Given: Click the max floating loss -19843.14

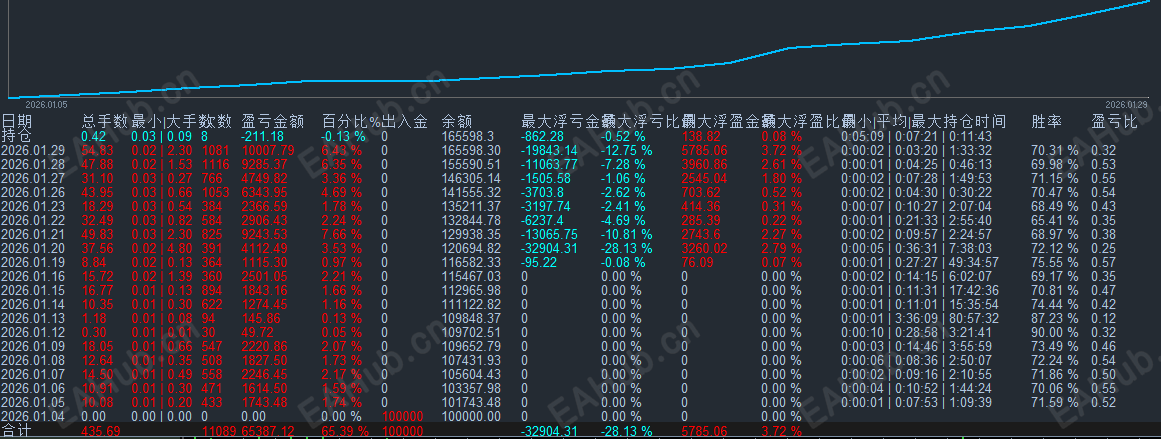Looking at the screenshot, I should (x=549, y=150).
